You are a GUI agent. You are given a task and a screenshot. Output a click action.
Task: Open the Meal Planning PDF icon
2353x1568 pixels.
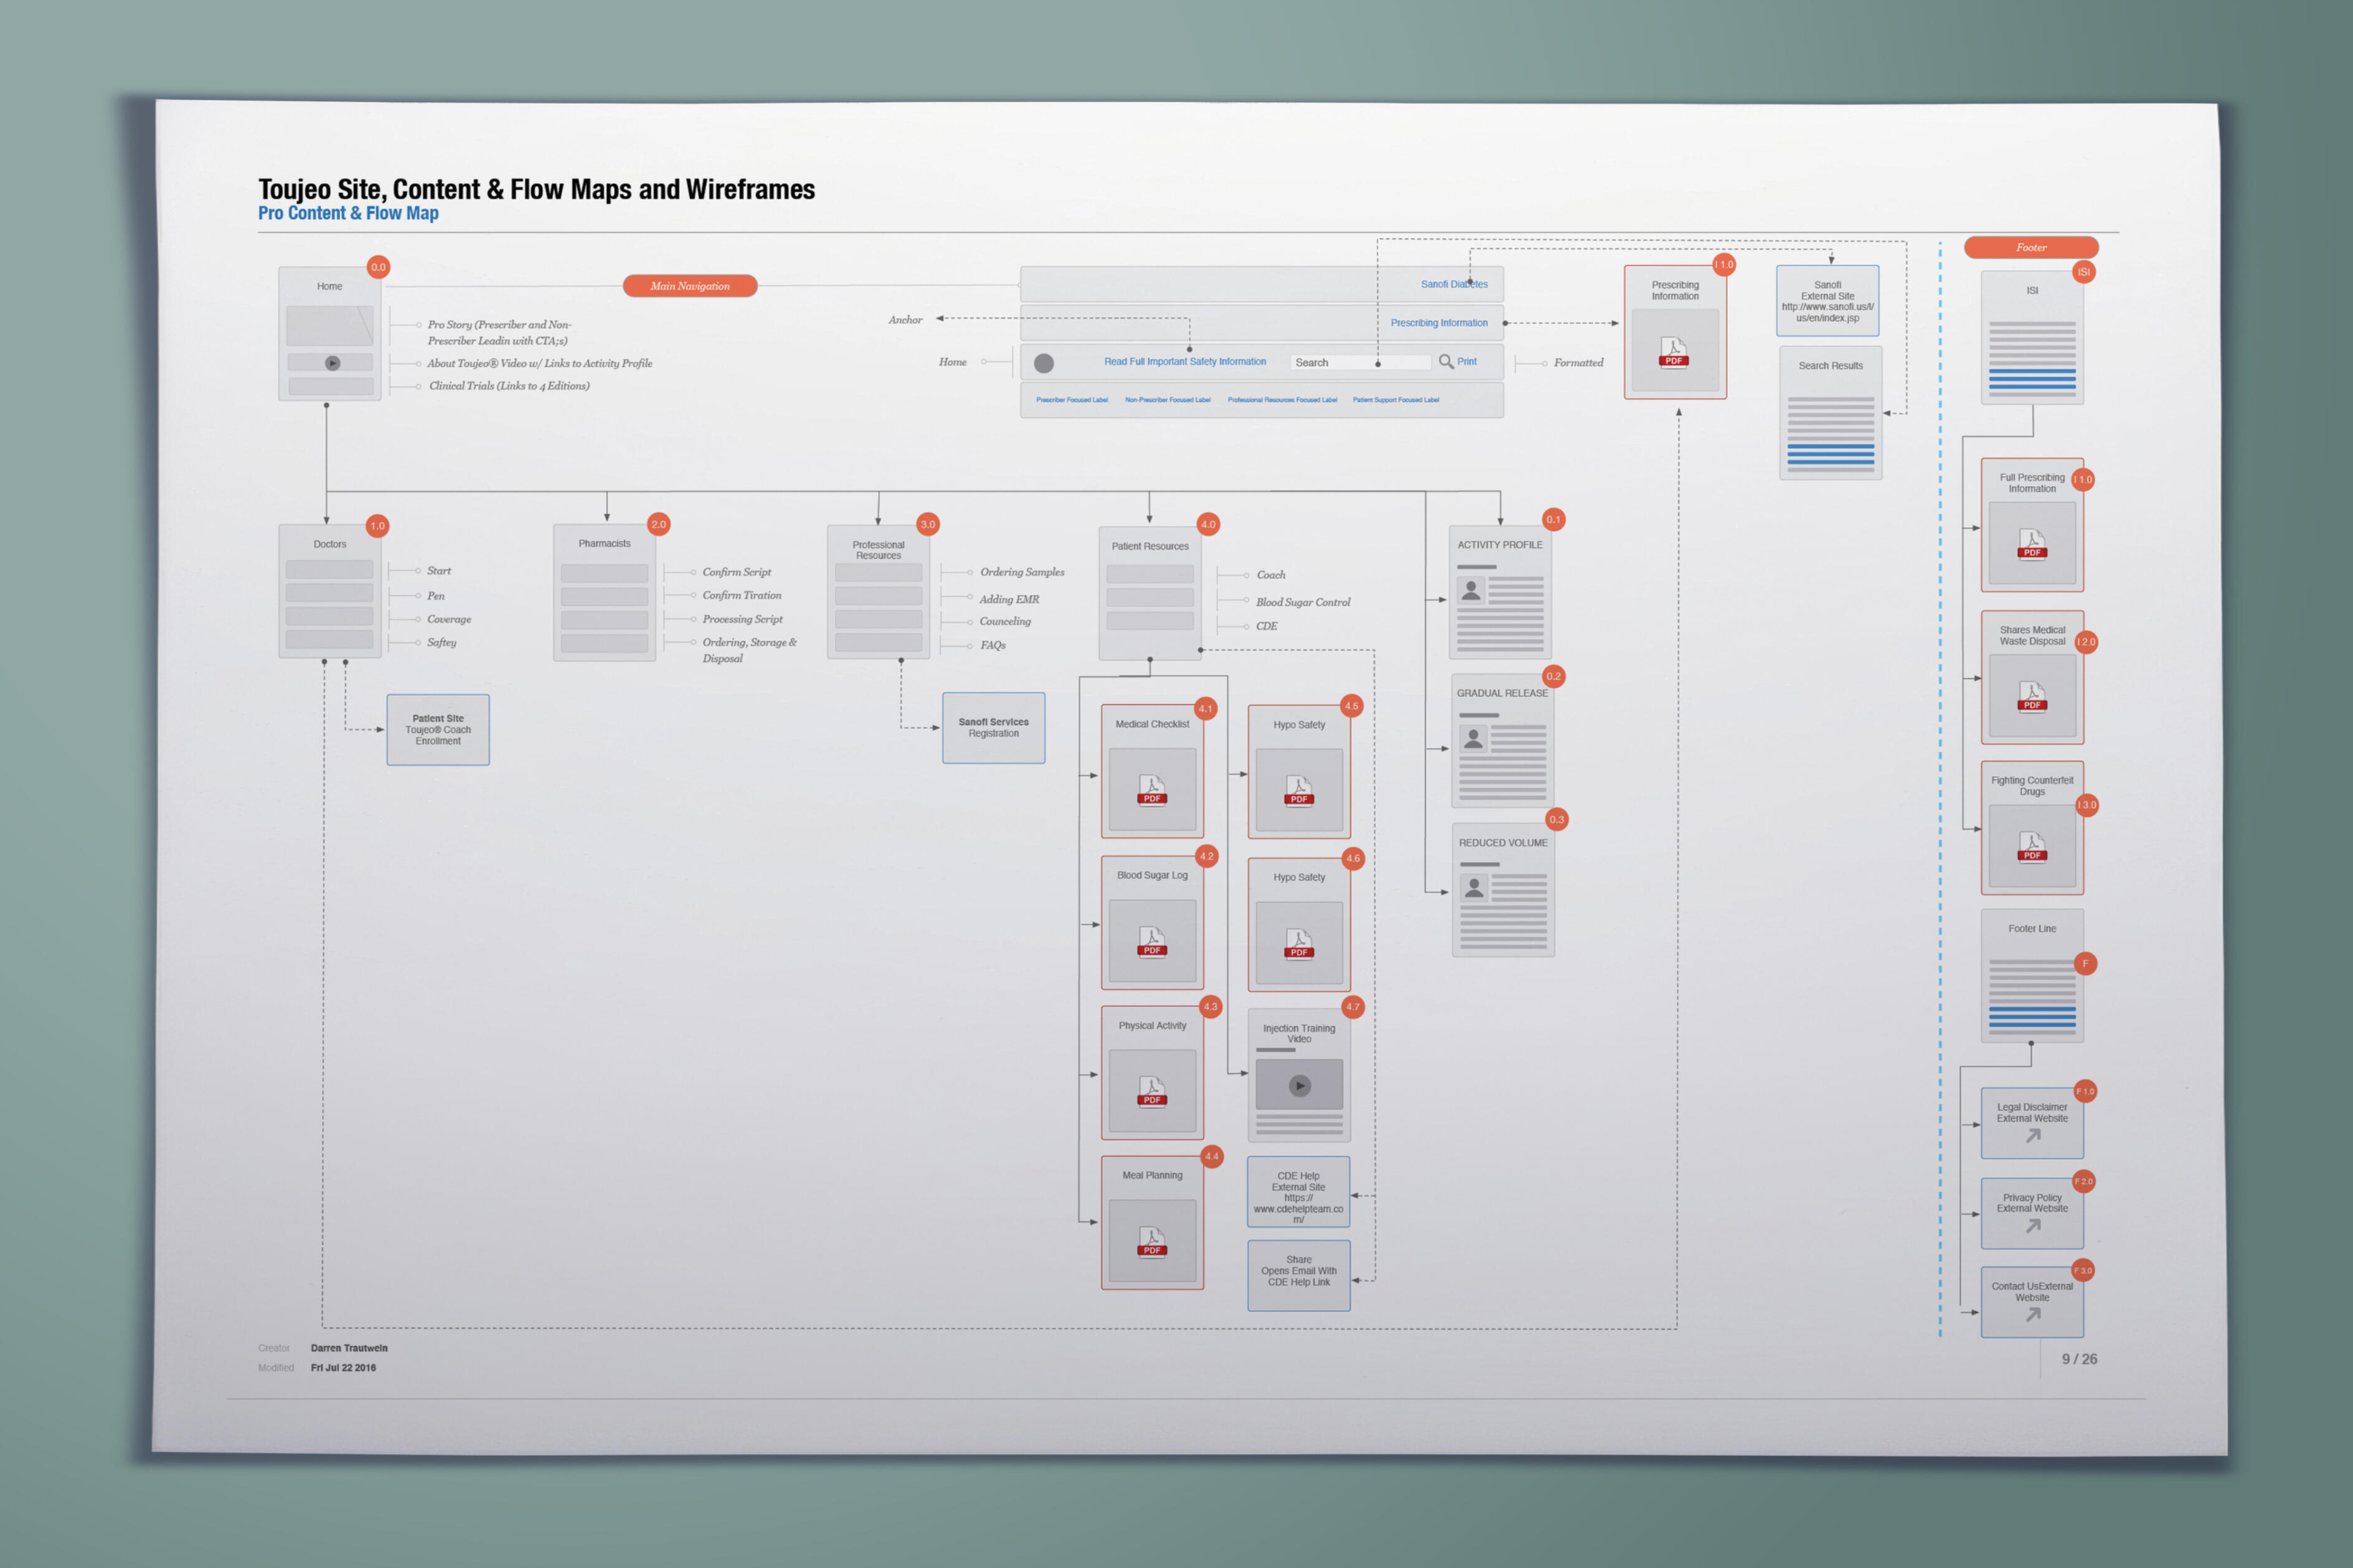1152,1241
